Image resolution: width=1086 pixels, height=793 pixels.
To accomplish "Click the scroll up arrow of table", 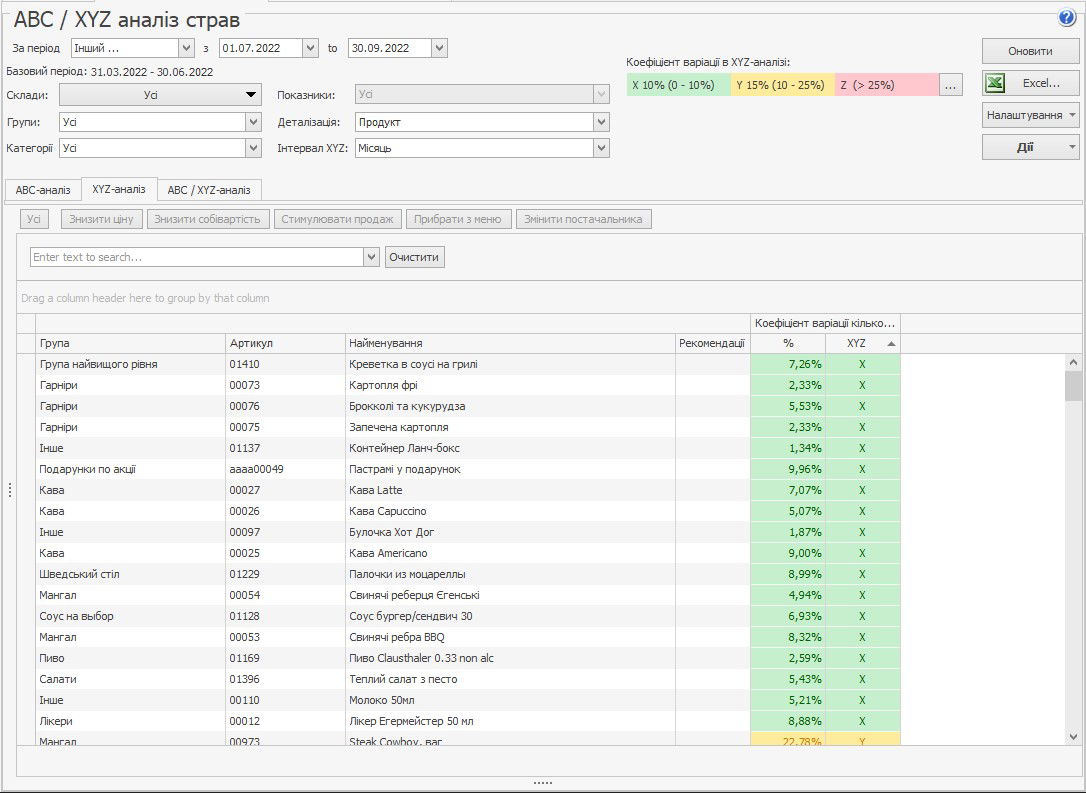I will point(1073,362).
